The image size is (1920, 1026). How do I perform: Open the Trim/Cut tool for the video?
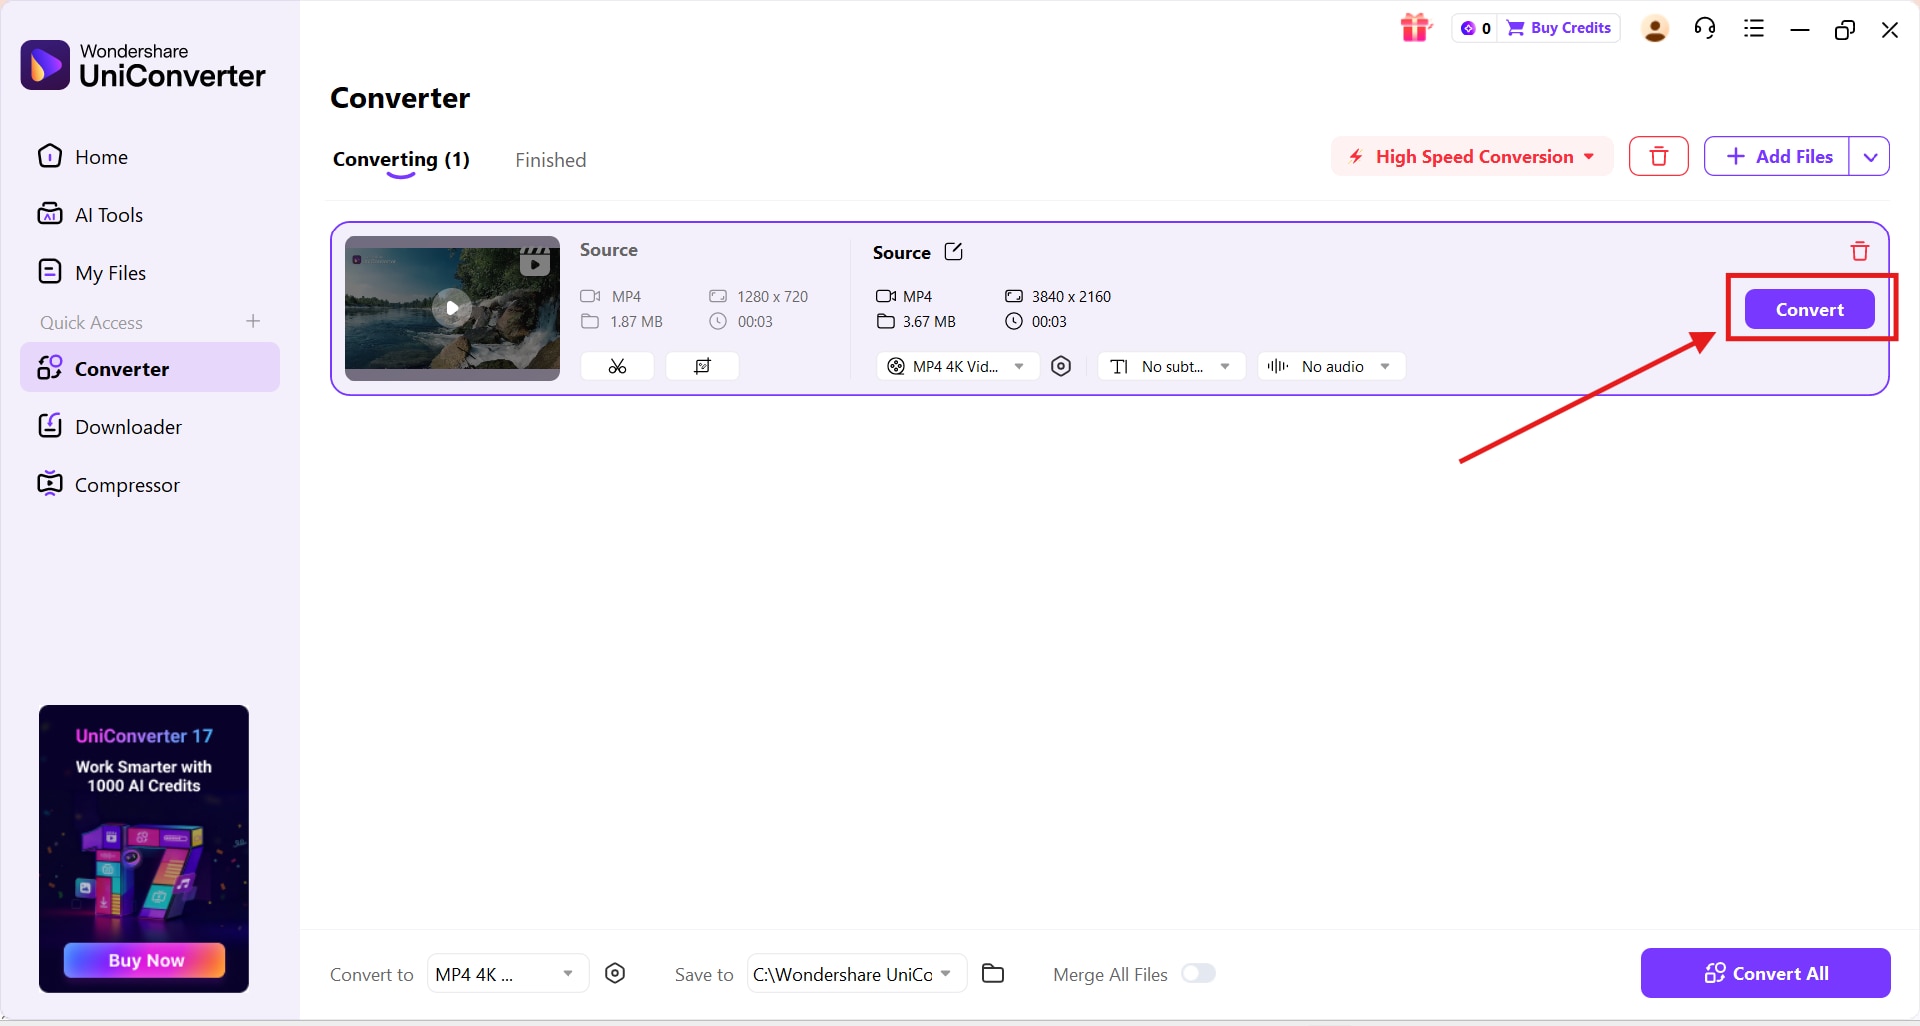617,366
